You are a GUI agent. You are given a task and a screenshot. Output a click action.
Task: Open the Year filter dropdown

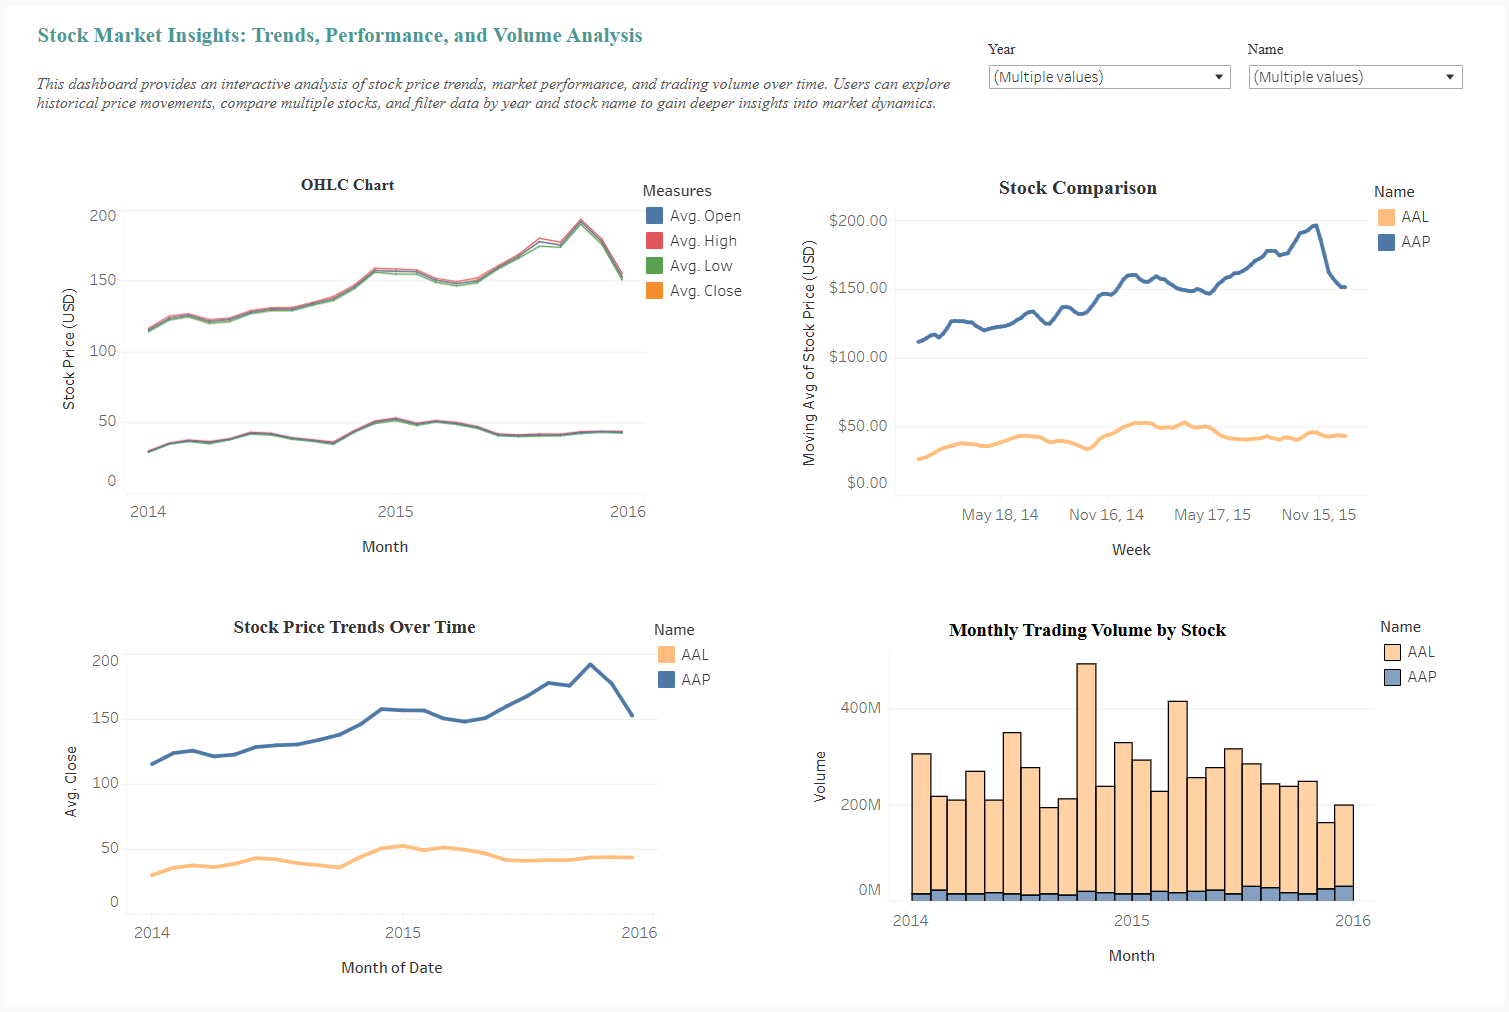pos(1109,77)
